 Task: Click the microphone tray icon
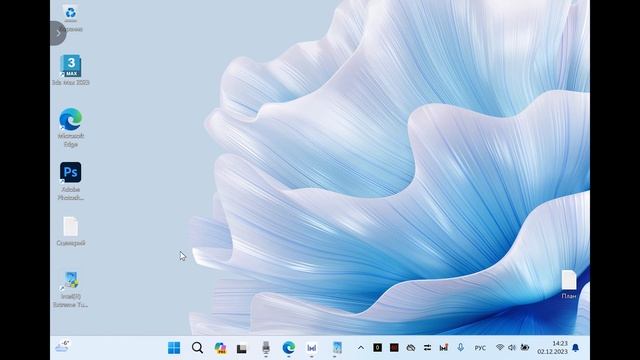click(460, 347)
